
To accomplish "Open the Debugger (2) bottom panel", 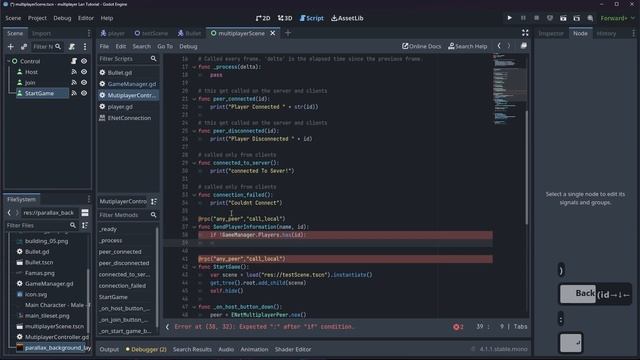I will coord(146,350).
